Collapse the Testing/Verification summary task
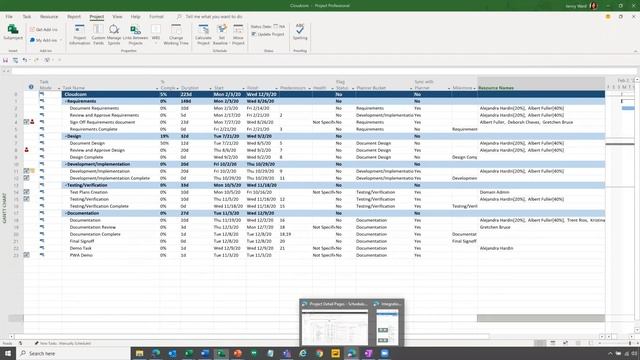640x360 pixels. pos(66,185)
